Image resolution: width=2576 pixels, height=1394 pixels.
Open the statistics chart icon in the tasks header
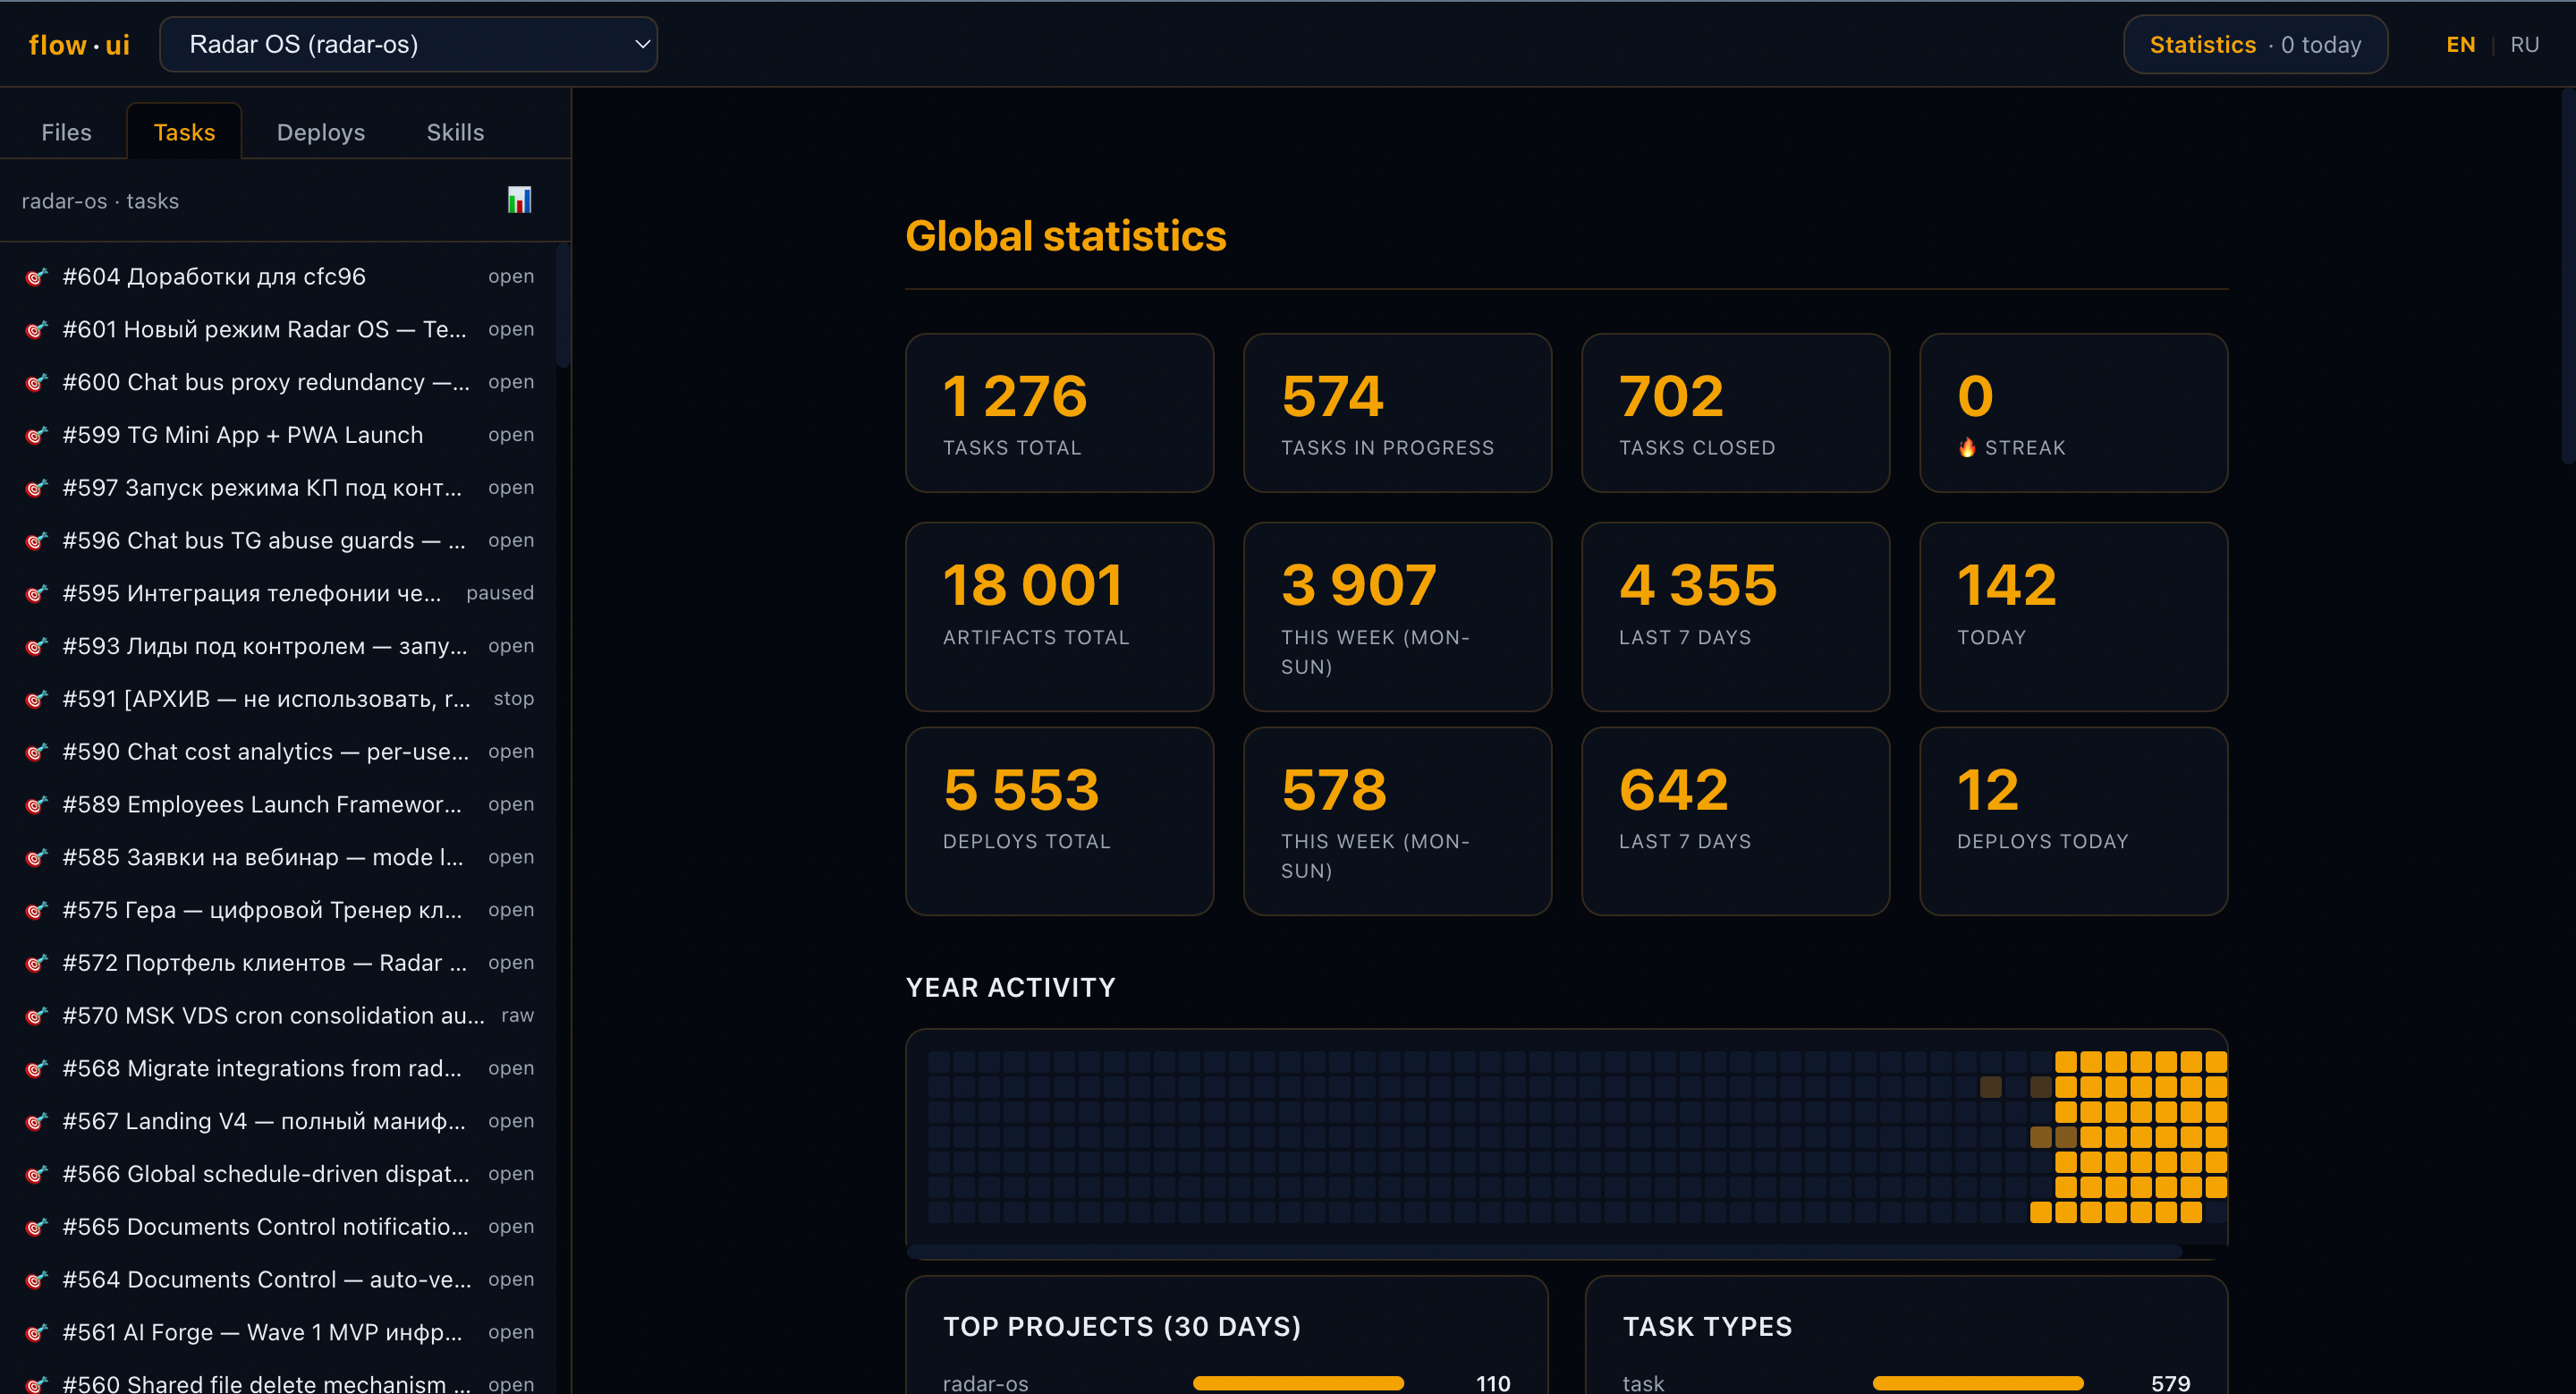click(x=519, y=200)
